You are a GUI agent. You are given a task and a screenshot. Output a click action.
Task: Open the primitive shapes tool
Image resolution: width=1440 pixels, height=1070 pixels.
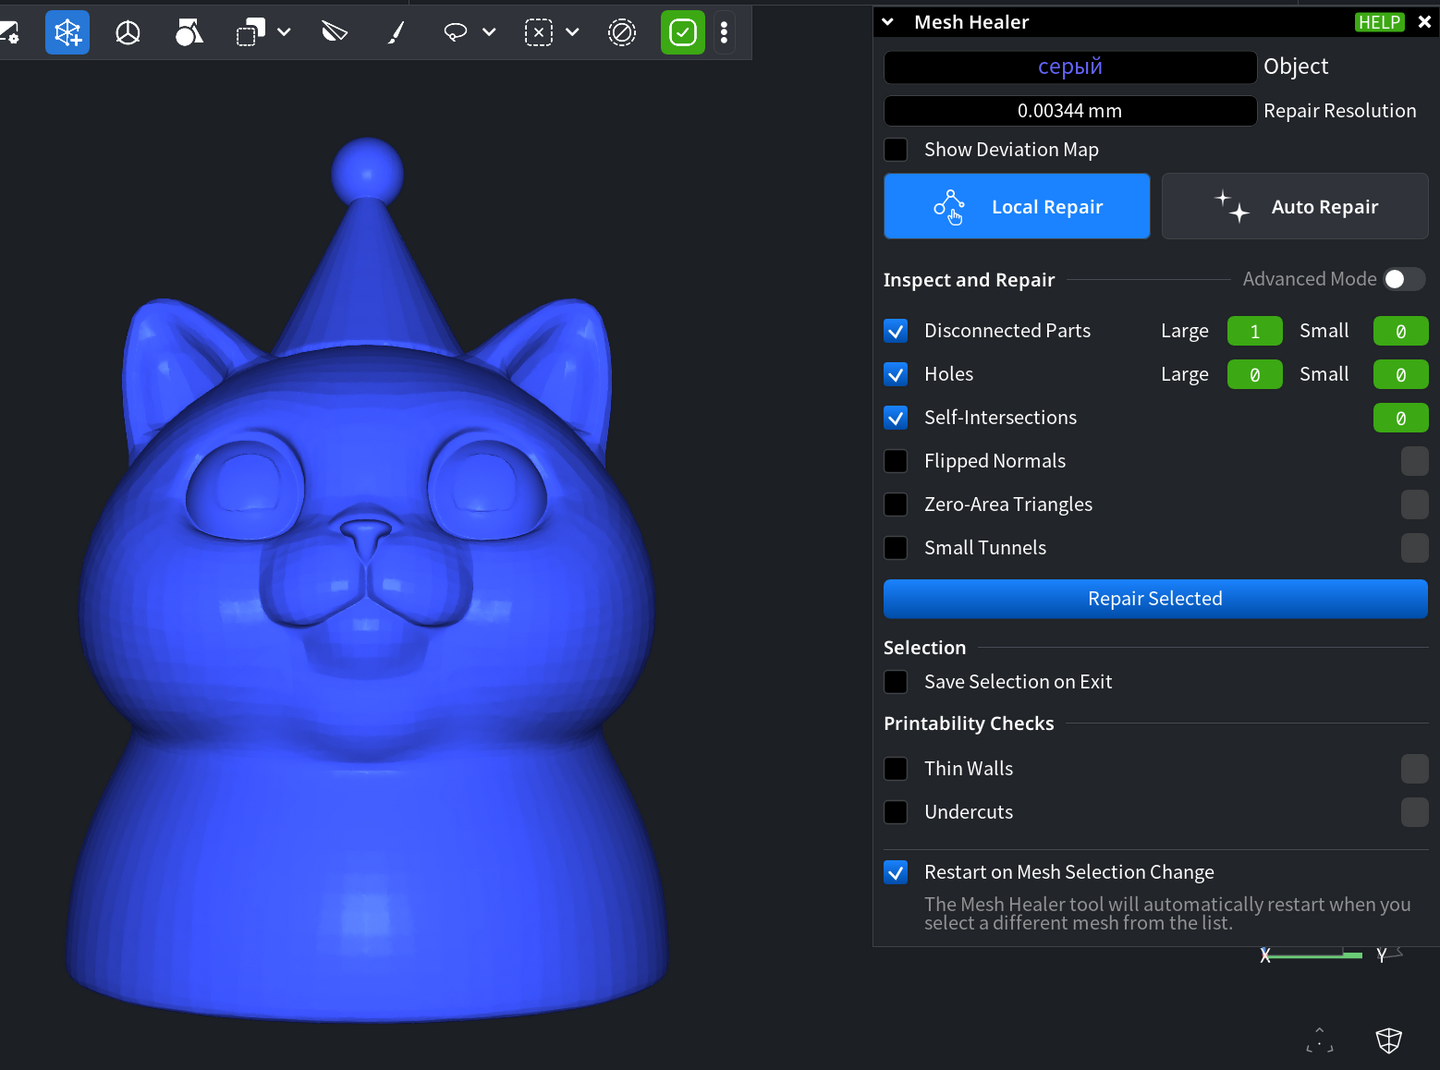pyautogui.click(x=189, y=33)
